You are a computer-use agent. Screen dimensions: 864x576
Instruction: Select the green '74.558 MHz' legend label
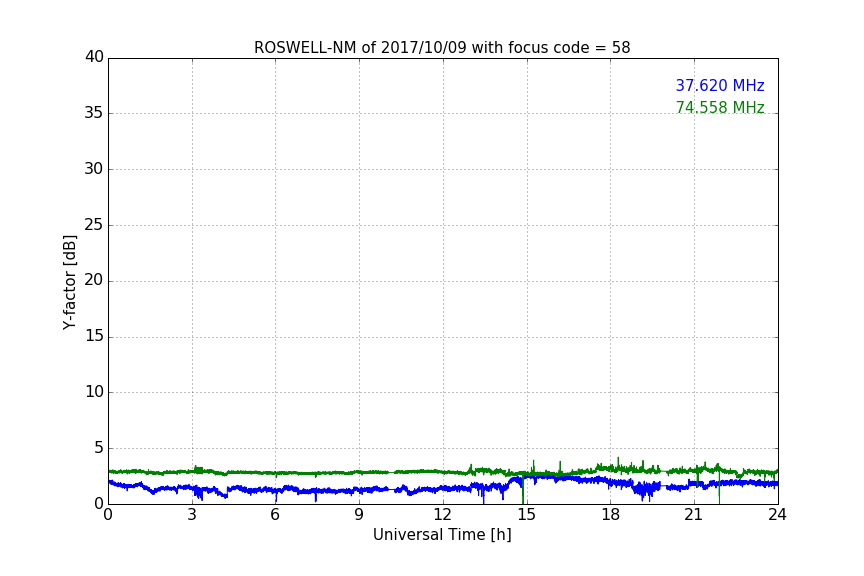(720, 107)
